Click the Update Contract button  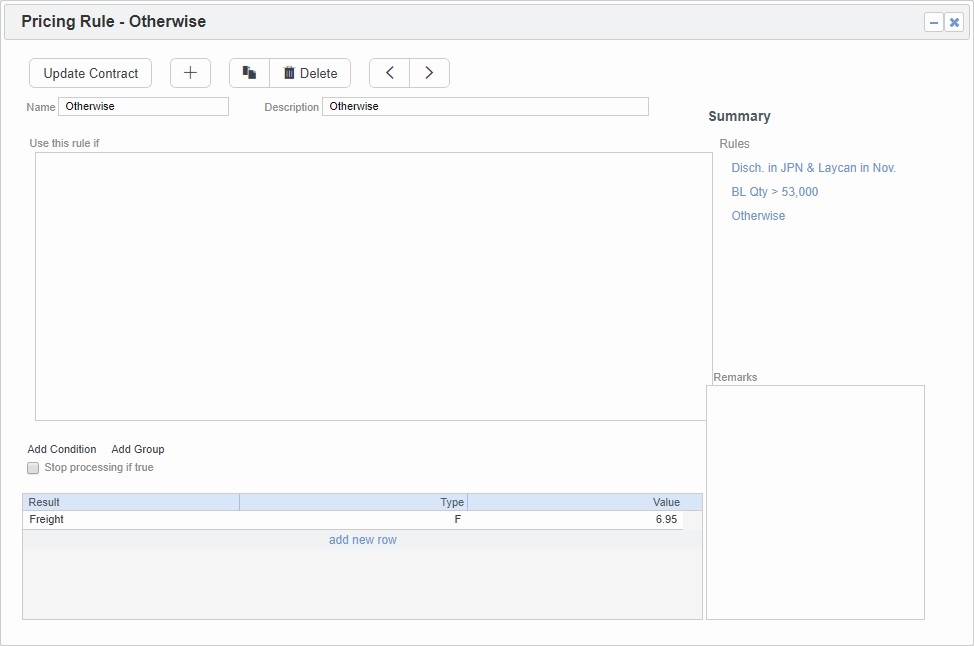pos(90,72)
